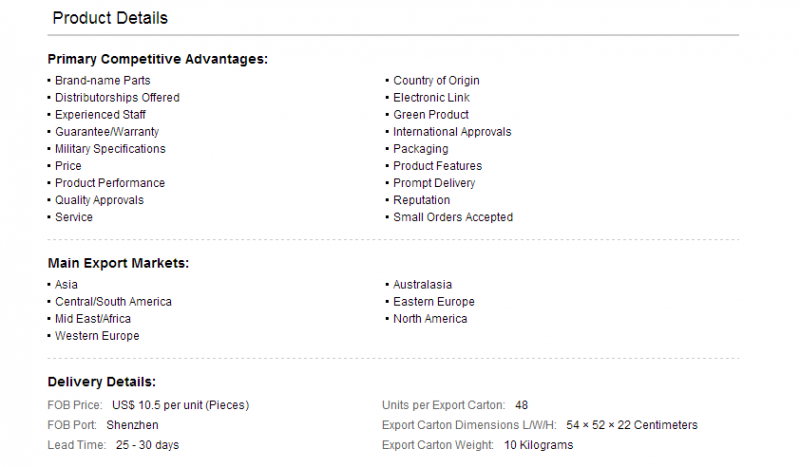The height and width of the screenshot is (467, 800).
Task: Click Country of Origin item
Action: 436,81
